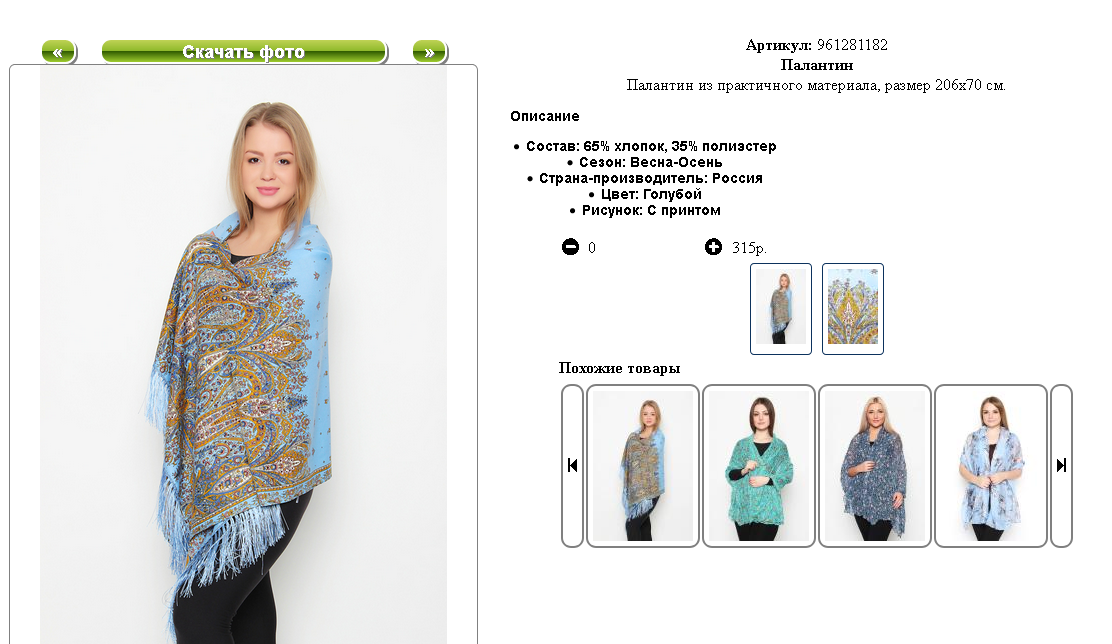
Task: Go to previous photo with « button
Action: pos(58,52)
